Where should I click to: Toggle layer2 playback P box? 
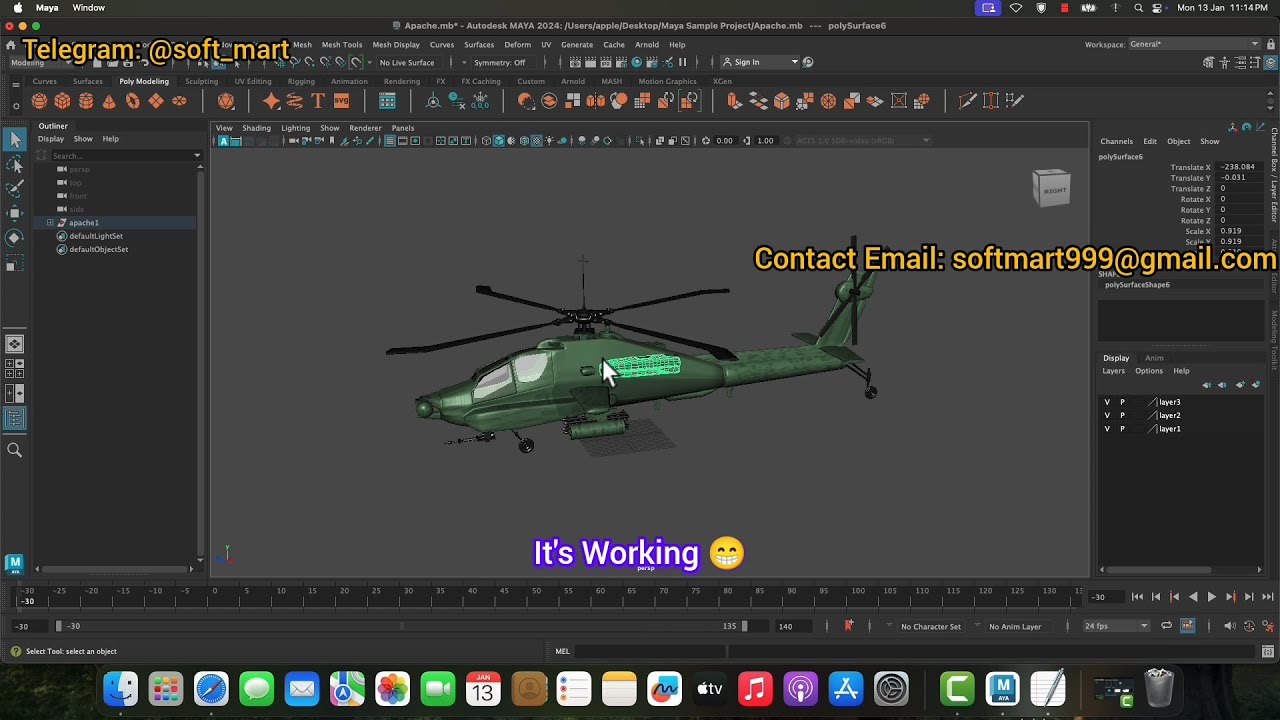pos(1122,415)
